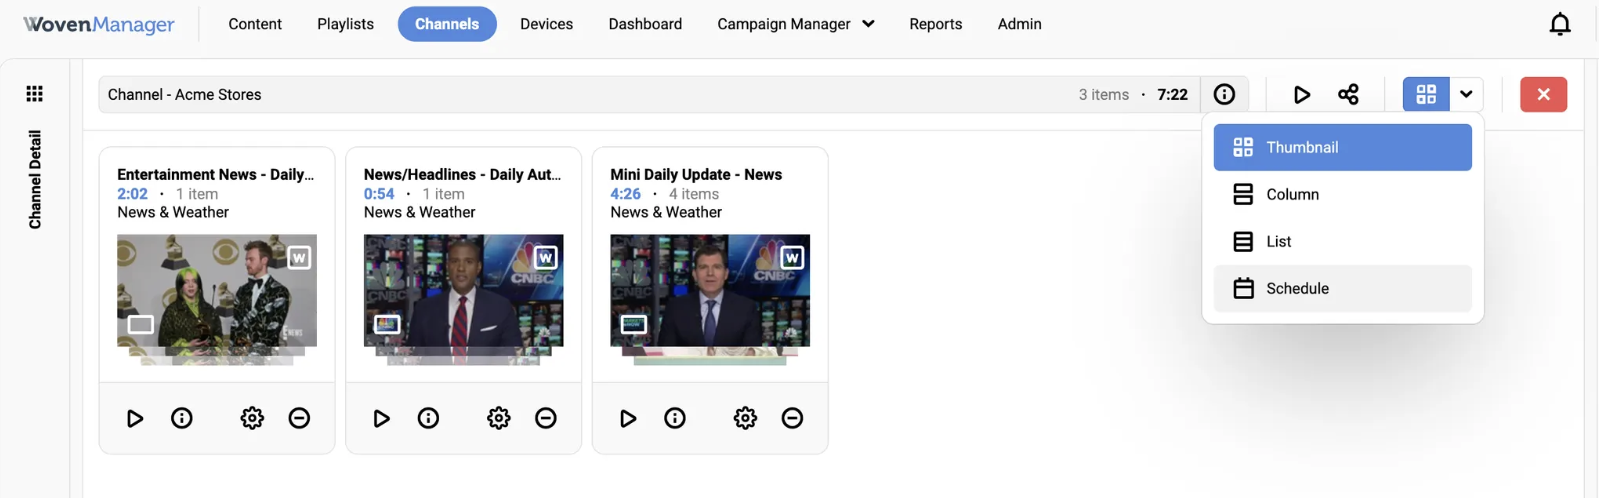Share the channel via share icon
This screenshot has width=1606, height=498.
(x=1348, y=94)
